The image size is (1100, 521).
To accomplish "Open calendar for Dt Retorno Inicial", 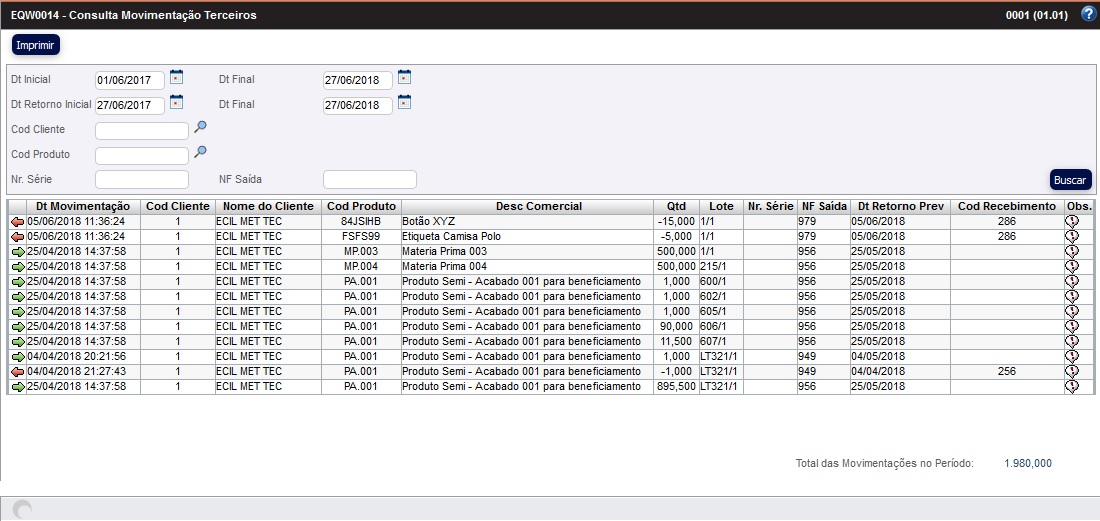I will point(177,102).
